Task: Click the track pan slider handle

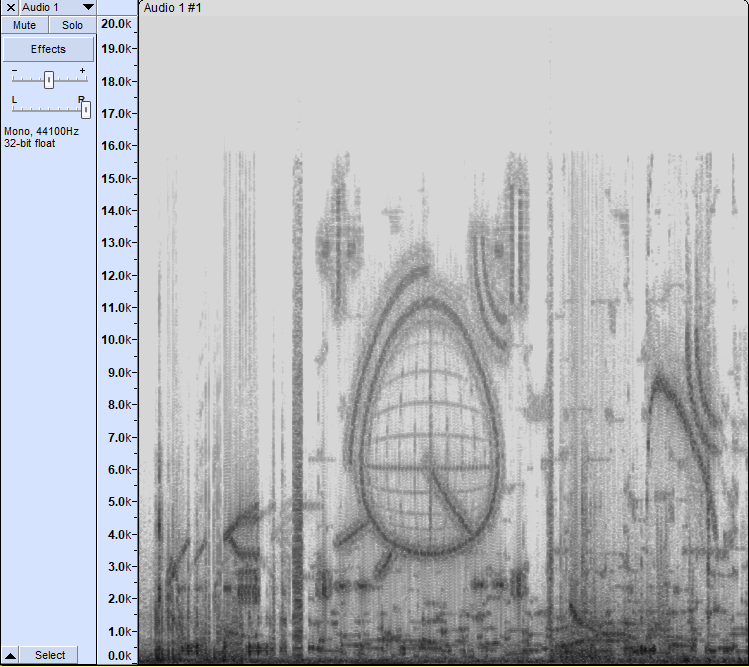Action: pos(86,110)
